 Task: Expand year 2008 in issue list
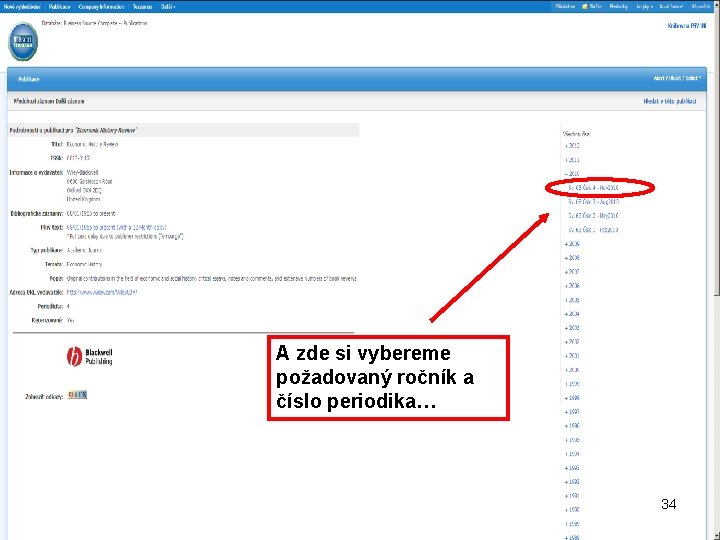click(572, 258)
